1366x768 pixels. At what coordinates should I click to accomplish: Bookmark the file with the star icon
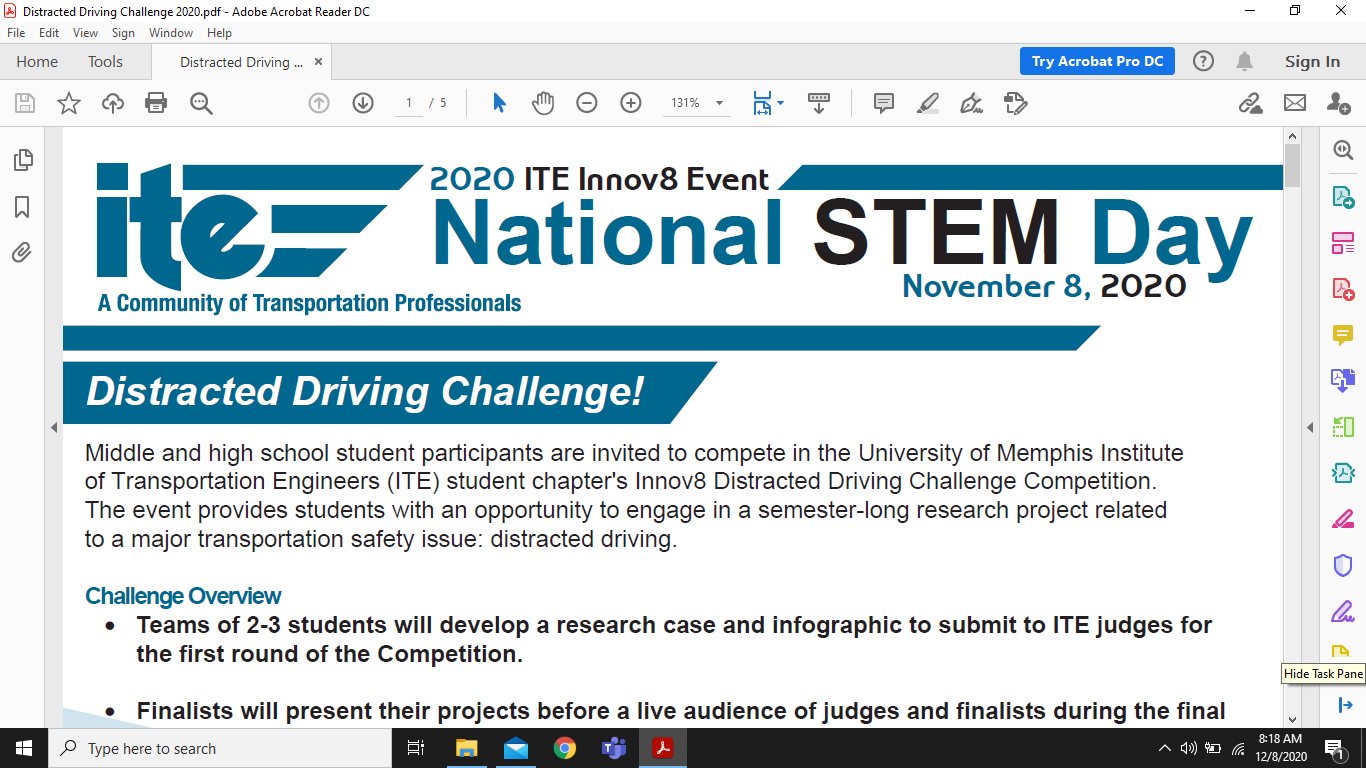[x=69, y=103]
